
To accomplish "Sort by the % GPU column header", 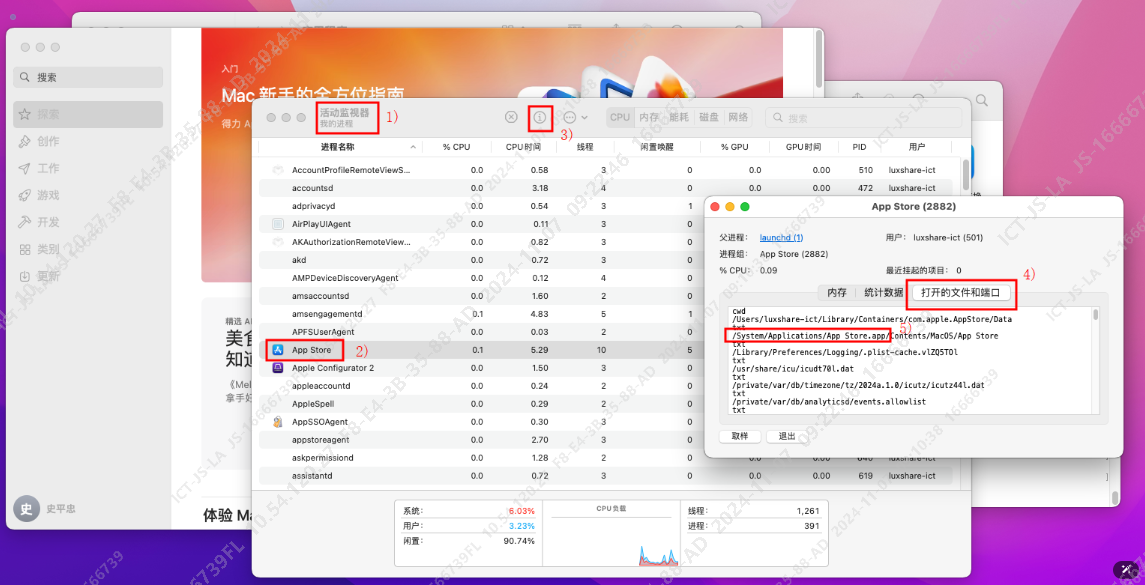I will click(x=735, y=147).
